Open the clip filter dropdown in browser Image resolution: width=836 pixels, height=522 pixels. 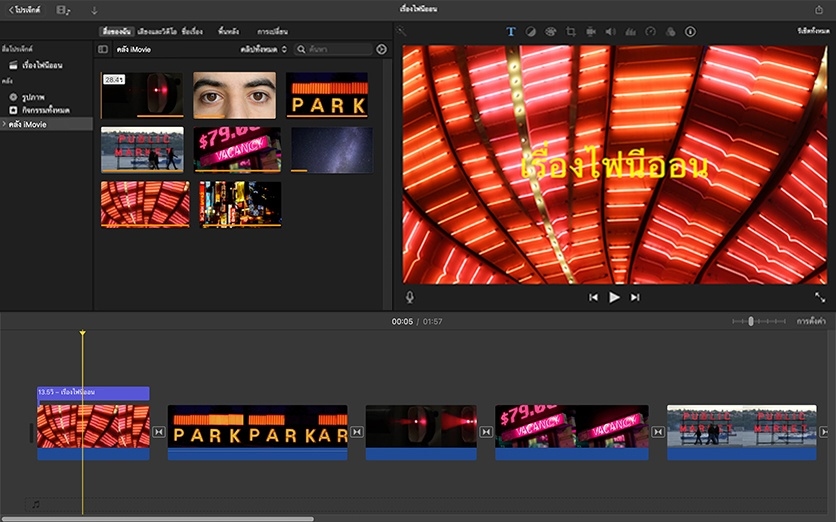coord(263,49)
